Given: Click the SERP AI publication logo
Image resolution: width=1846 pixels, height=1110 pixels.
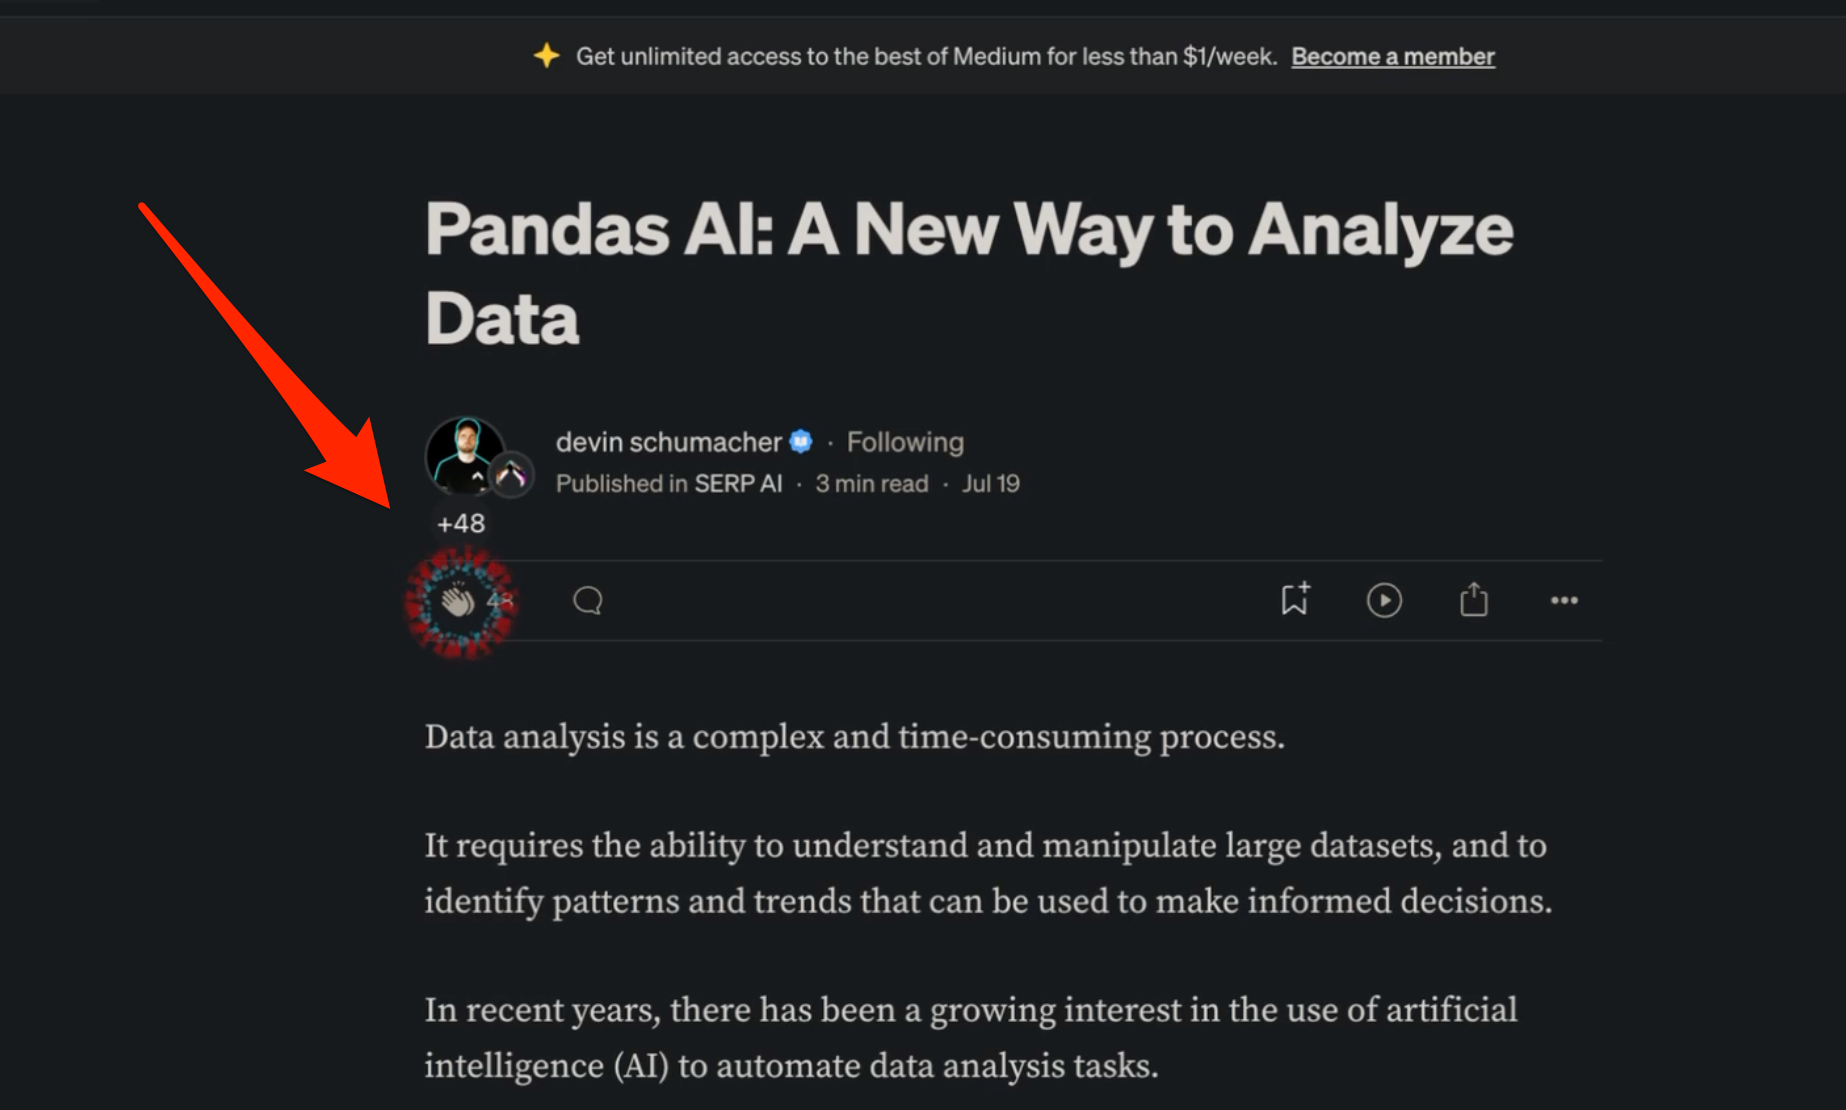Looking at the screenshot, I should point(512,475).
